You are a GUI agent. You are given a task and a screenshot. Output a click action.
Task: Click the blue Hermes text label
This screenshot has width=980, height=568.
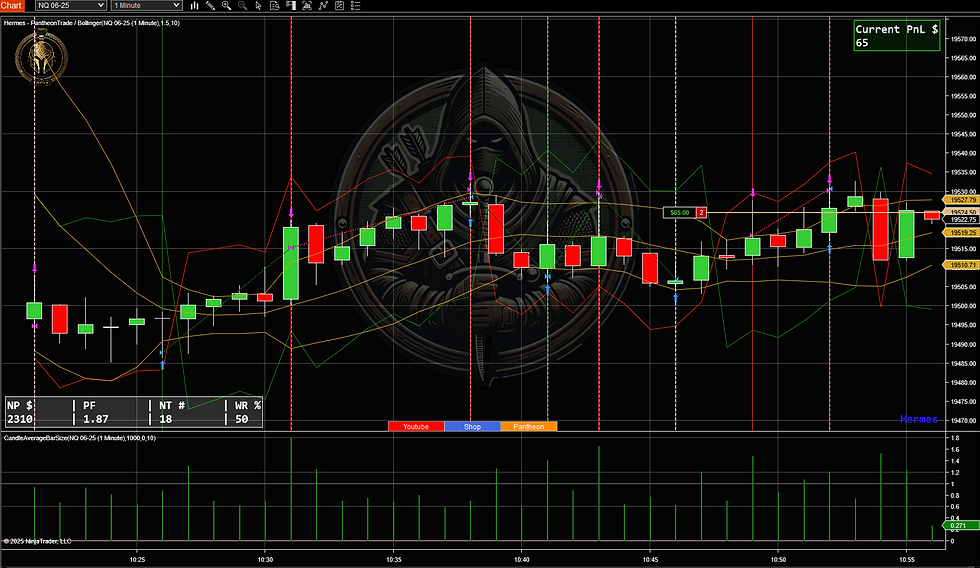tap(919, 419)
